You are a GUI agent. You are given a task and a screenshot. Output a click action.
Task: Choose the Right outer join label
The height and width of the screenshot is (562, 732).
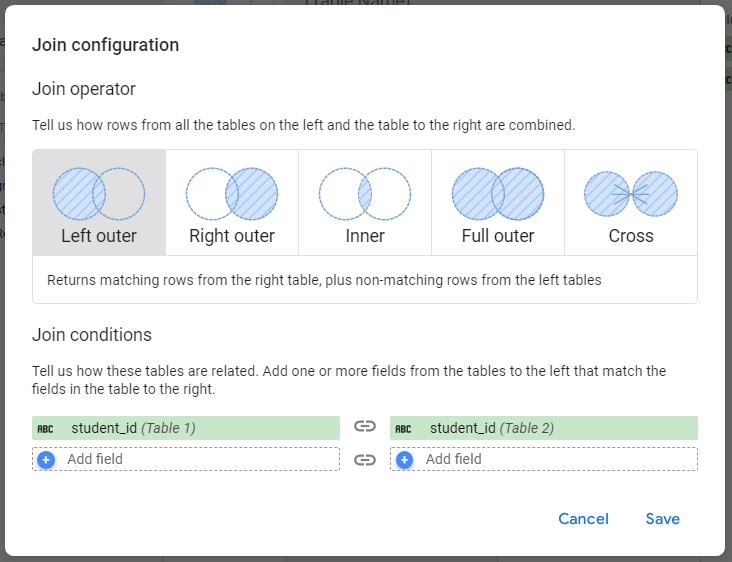click(232, 237)
